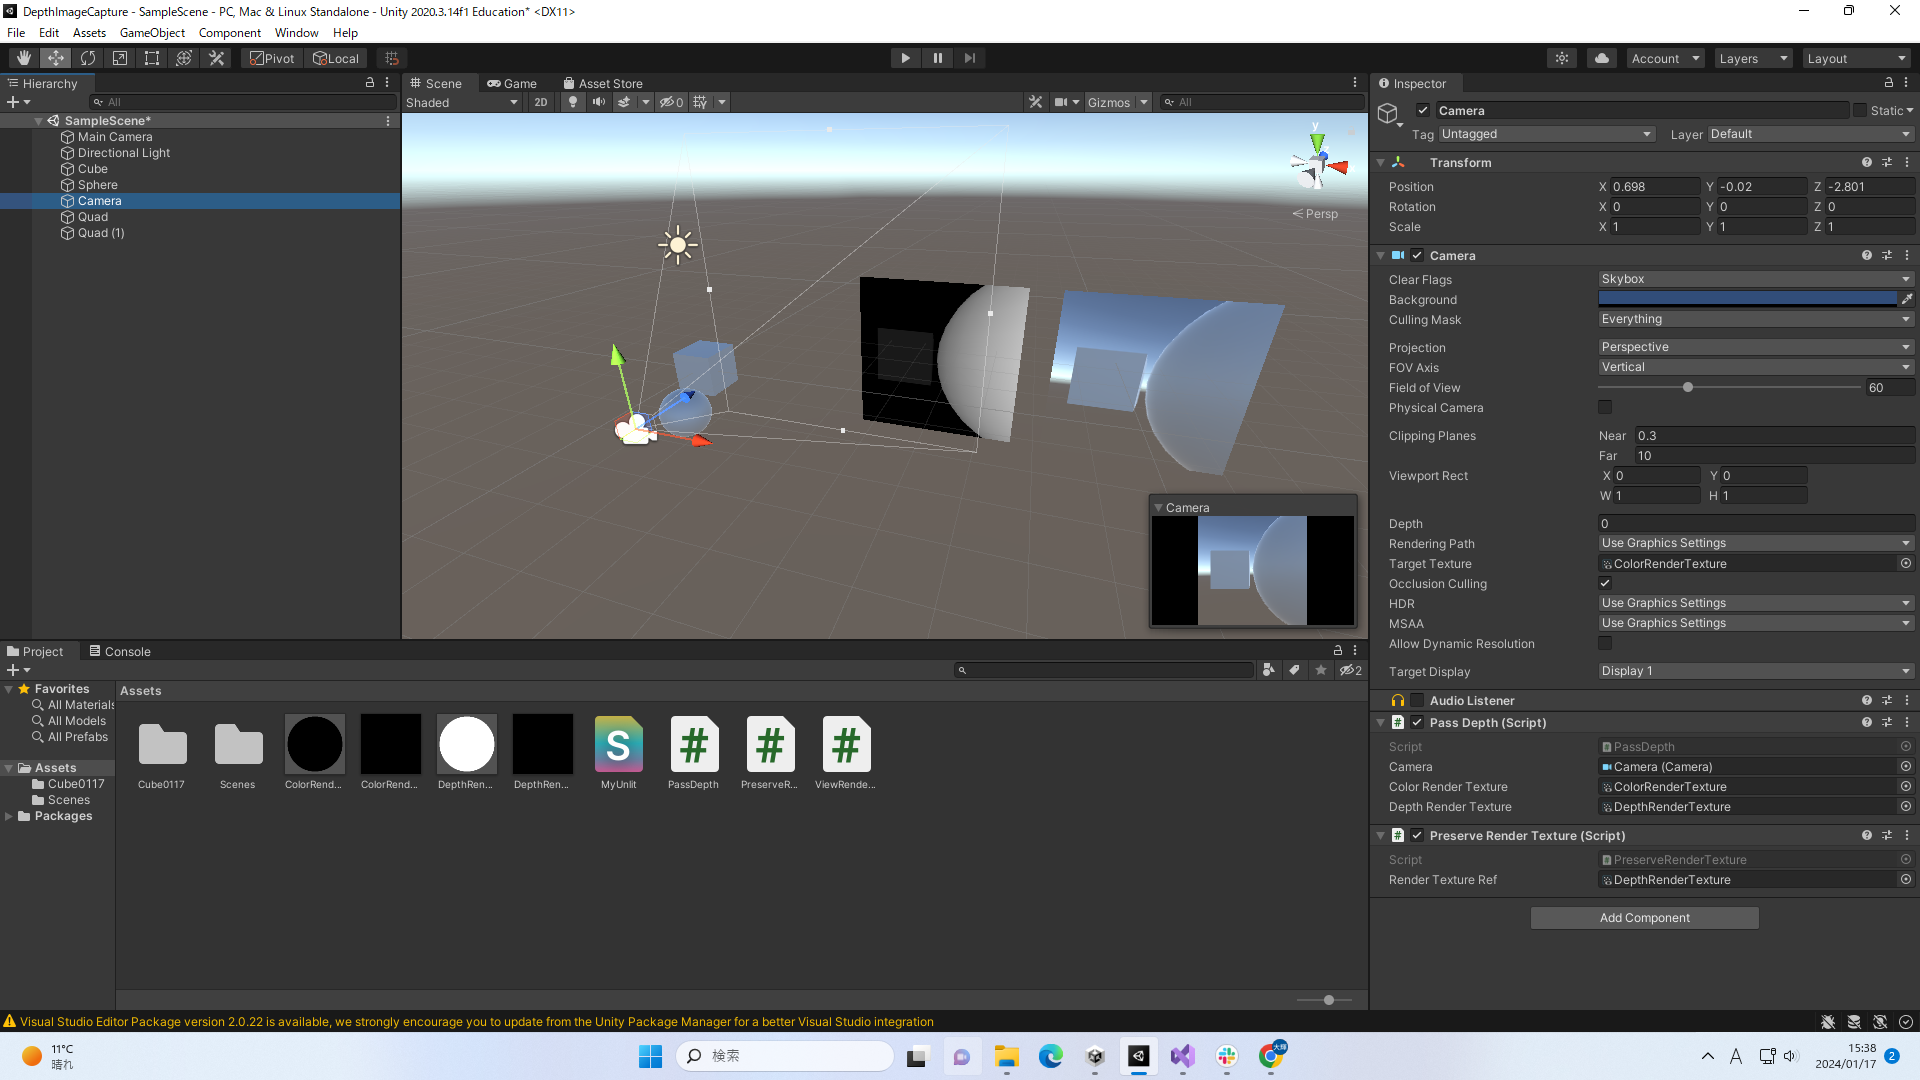
Task: Select the Rect tool
Action: click(152, 58)
